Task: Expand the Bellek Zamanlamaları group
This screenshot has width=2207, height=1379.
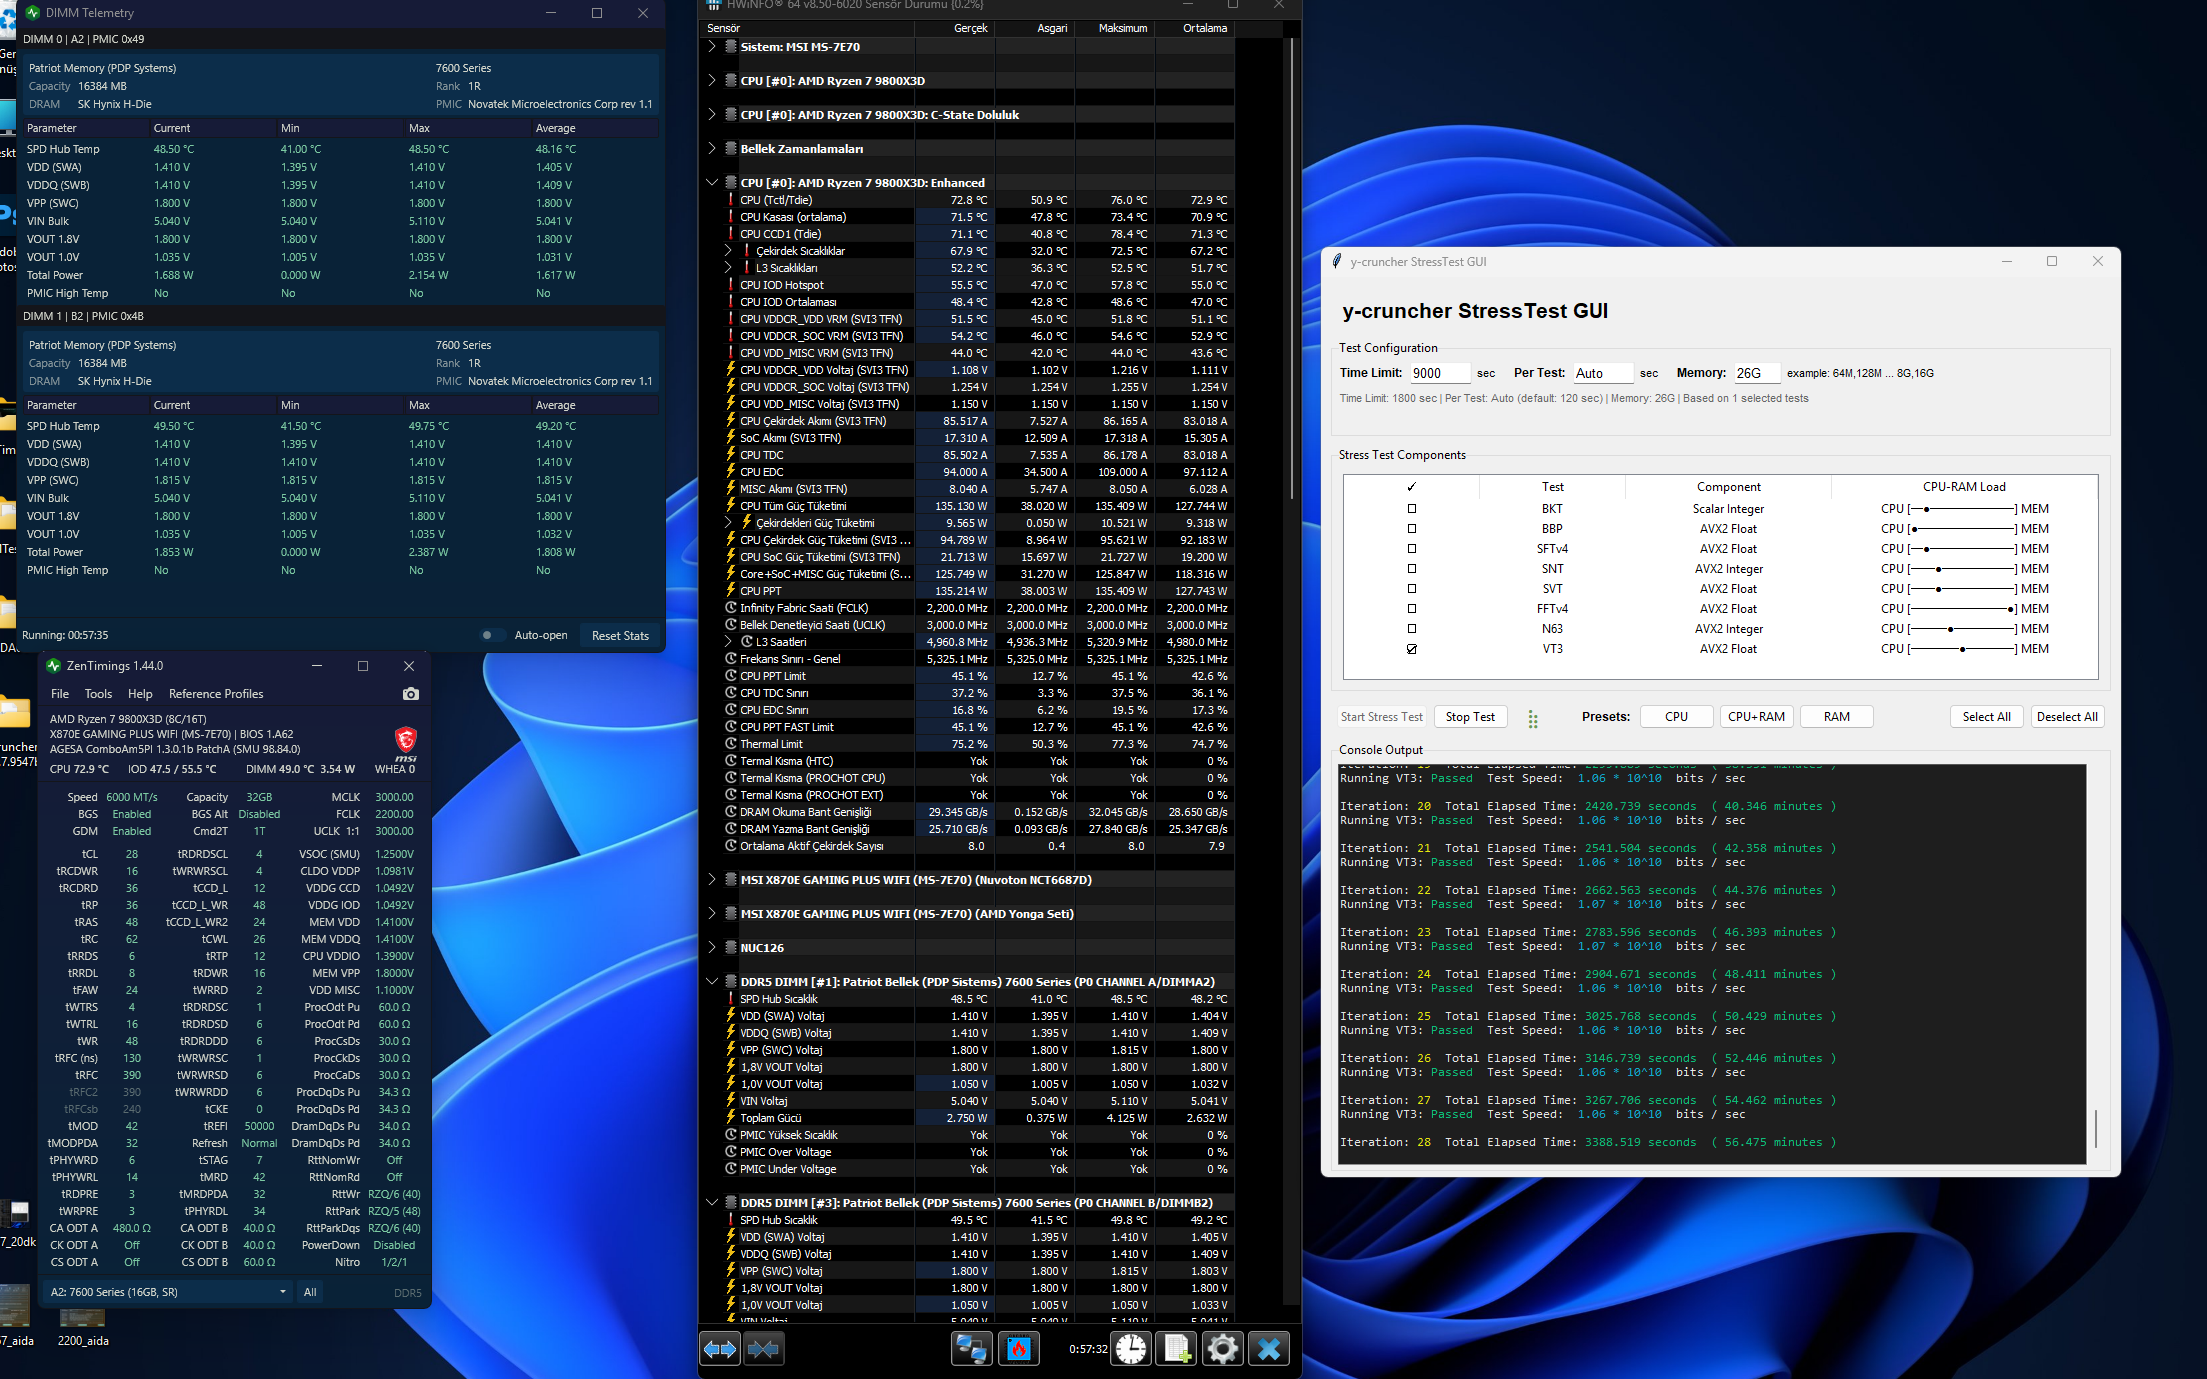Action: pos(712,149)
